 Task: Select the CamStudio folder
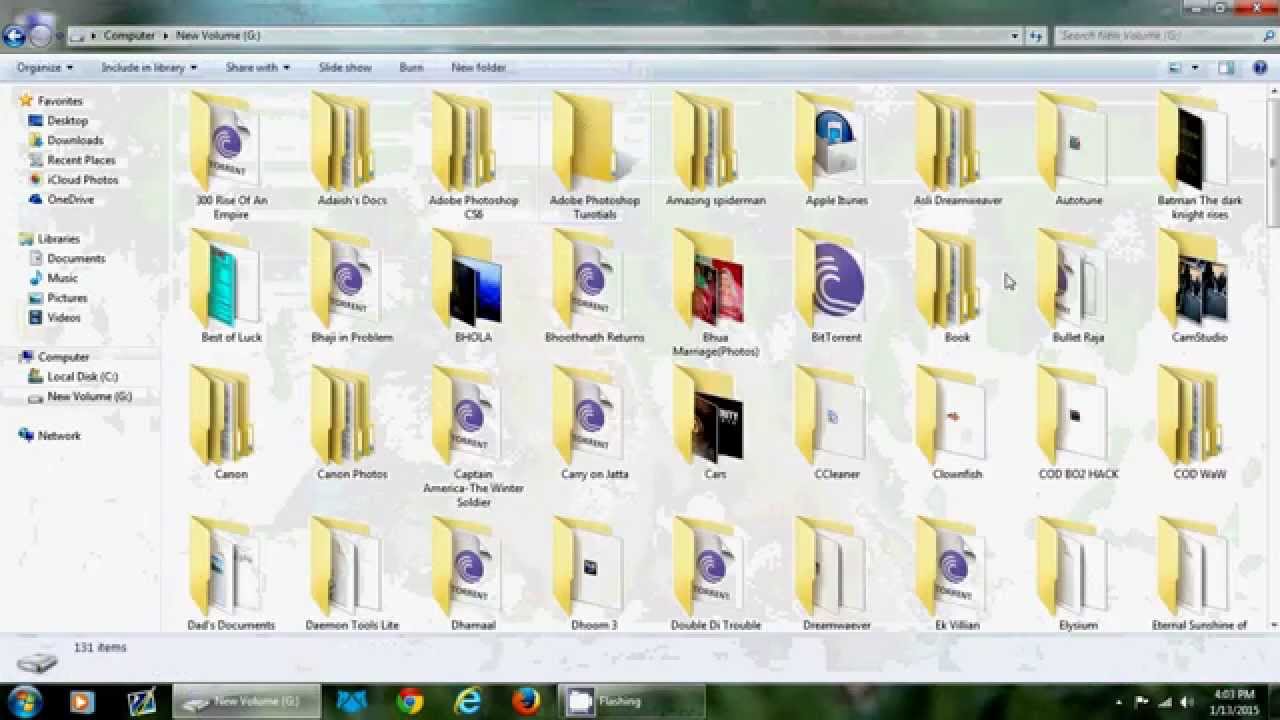[x=1199, y=287]
